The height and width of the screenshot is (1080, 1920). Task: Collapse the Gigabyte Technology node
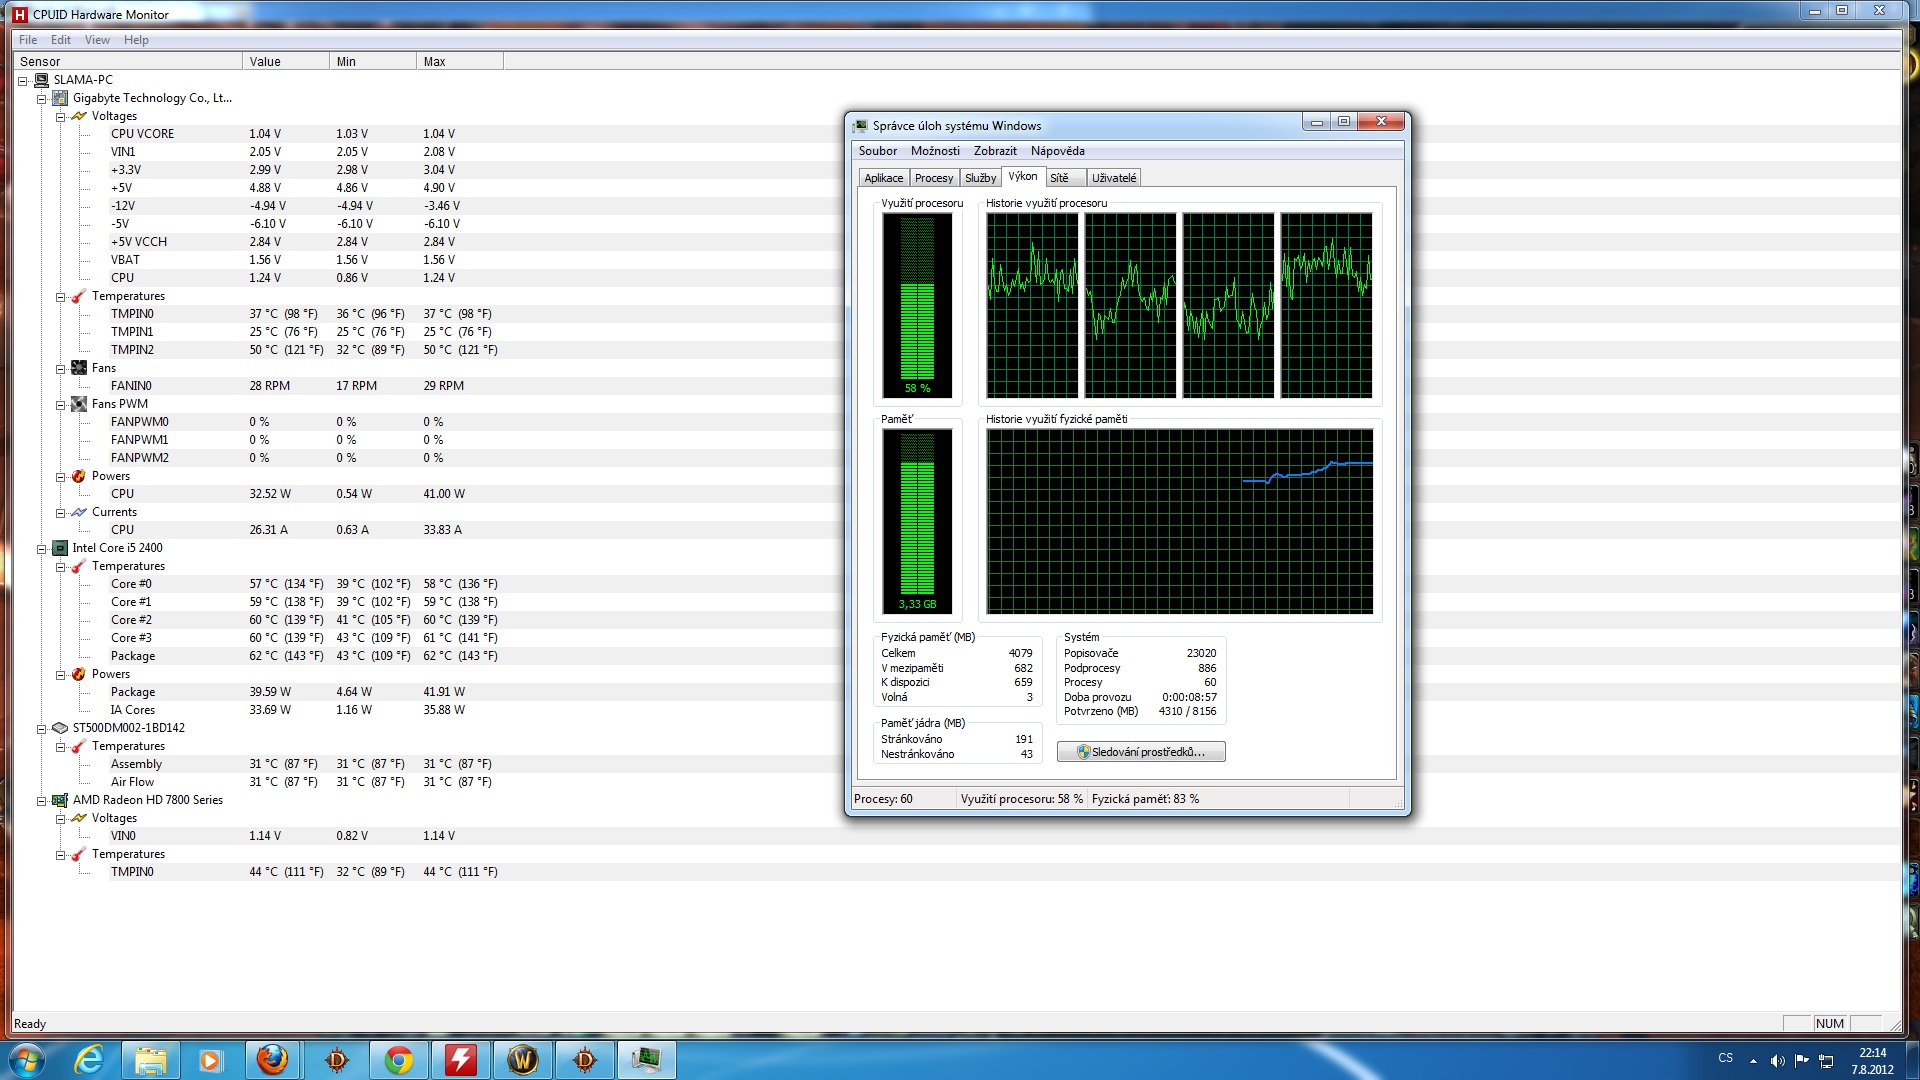point(41,99)
